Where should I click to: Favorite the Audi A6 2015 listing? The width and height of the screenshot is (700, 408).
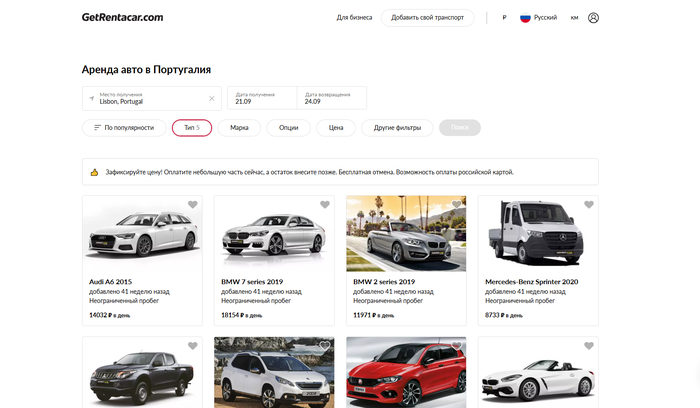193,205
